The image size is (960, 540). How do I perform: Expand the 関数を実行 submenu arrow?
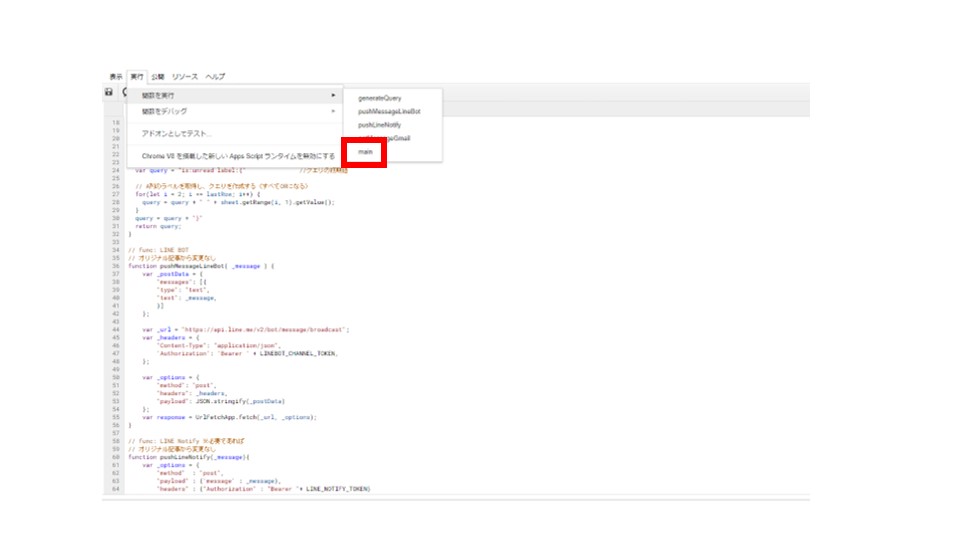[333, 96]
